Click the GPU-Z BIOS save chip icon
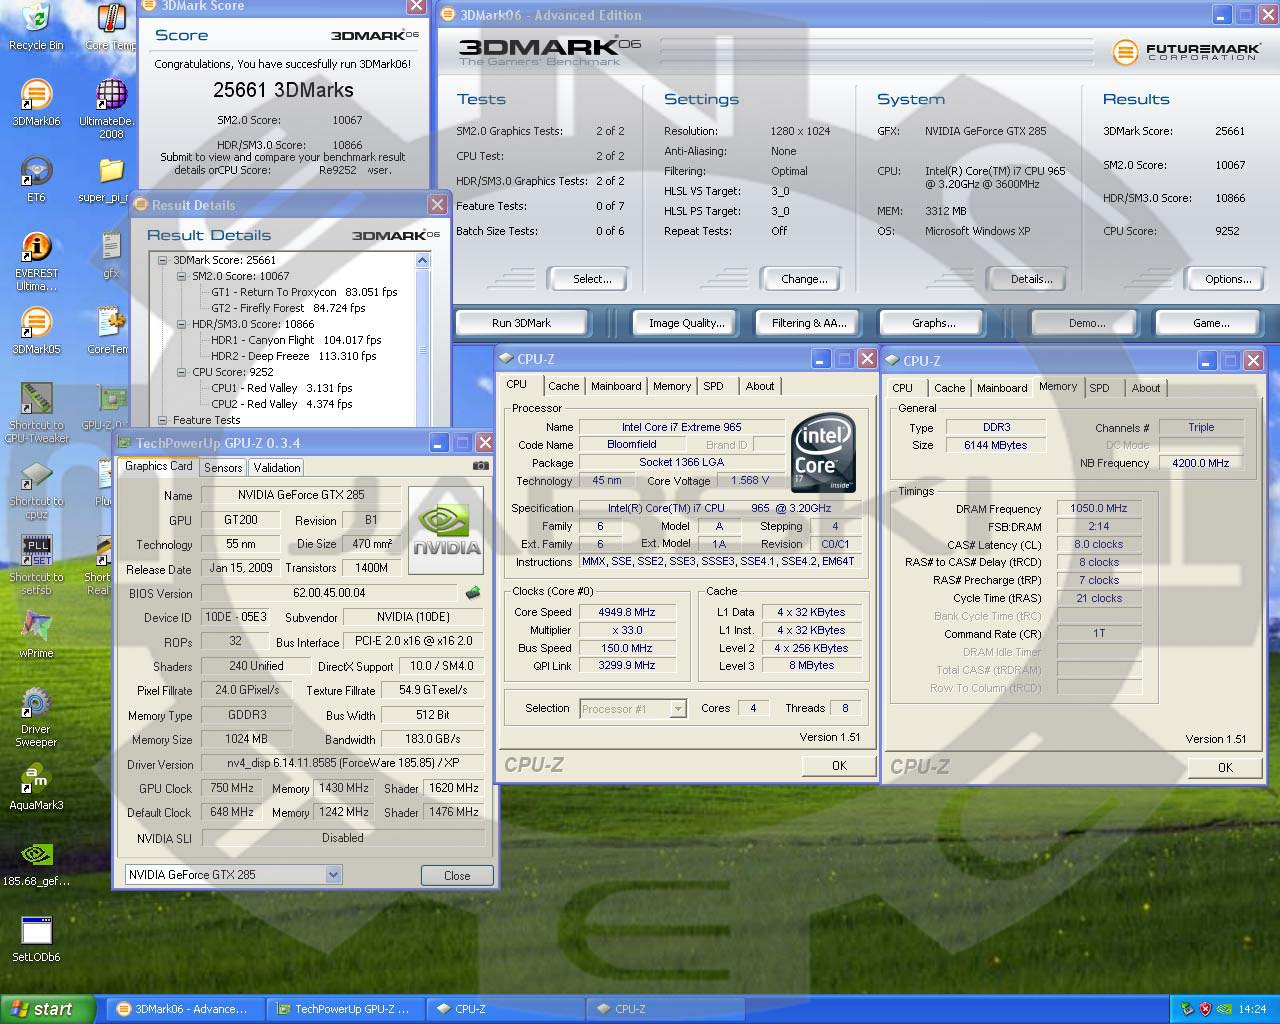This screenshot has height=1024, width=1280. pyautogui.click(x=472, y=593)
